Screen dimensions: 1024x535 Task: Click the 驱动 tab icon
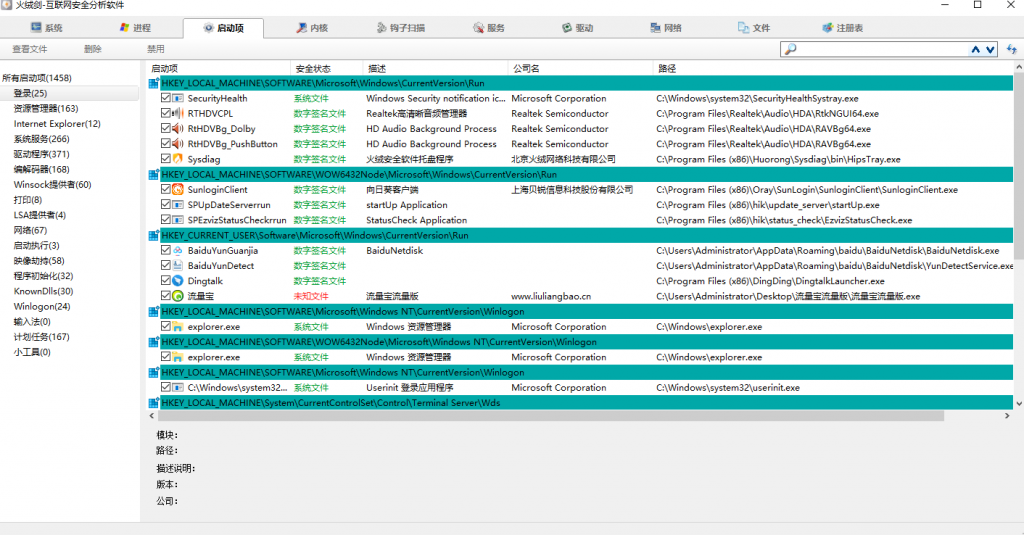pyautogui.click(x=567, y=27)
